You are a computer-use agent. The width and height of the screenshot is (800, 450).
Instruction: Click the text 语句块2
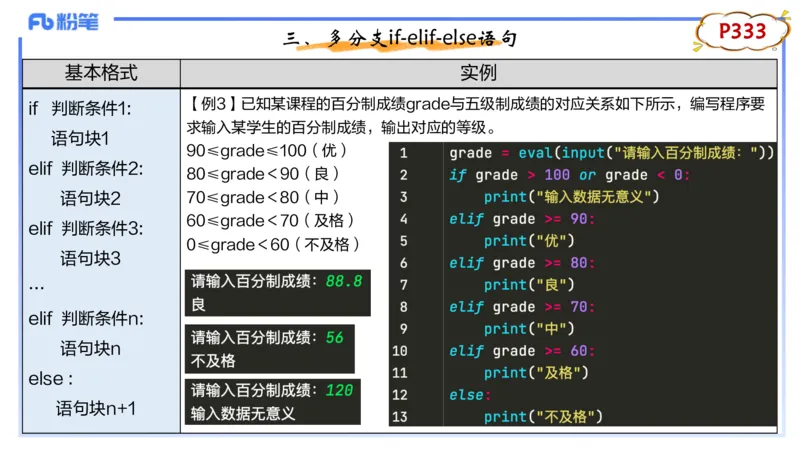click(90, 198)
